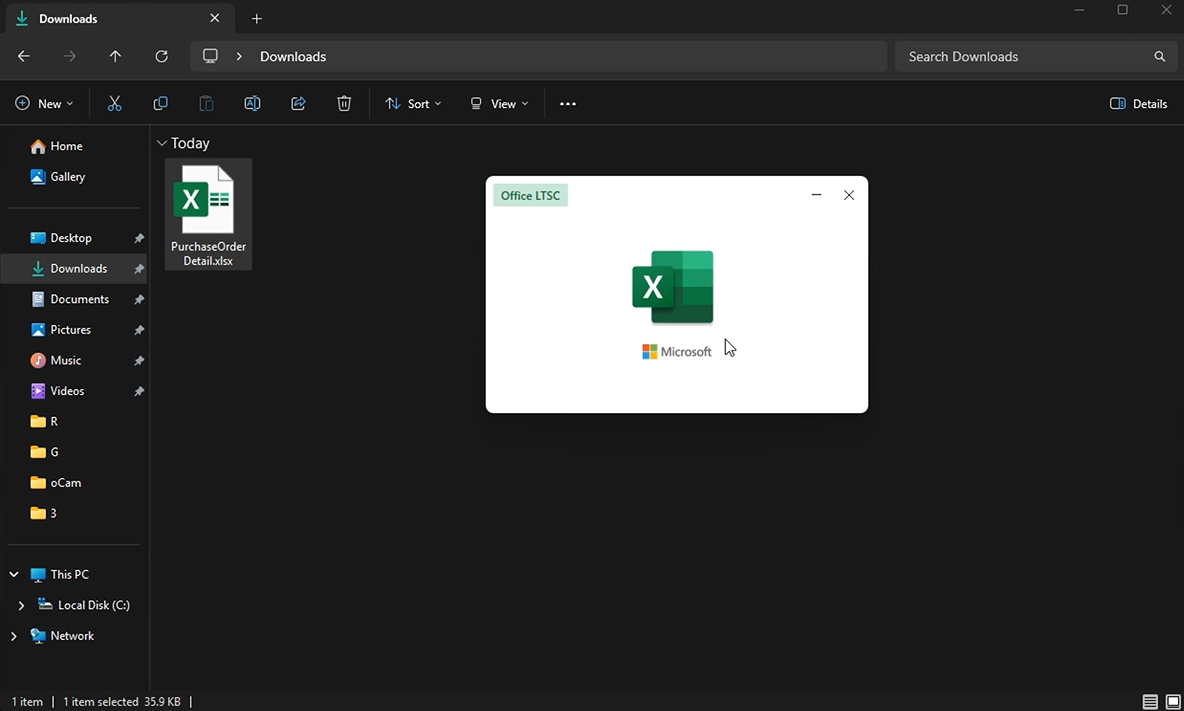
Task: Click the Cut scissors icon
Action: tap(114, 104)
